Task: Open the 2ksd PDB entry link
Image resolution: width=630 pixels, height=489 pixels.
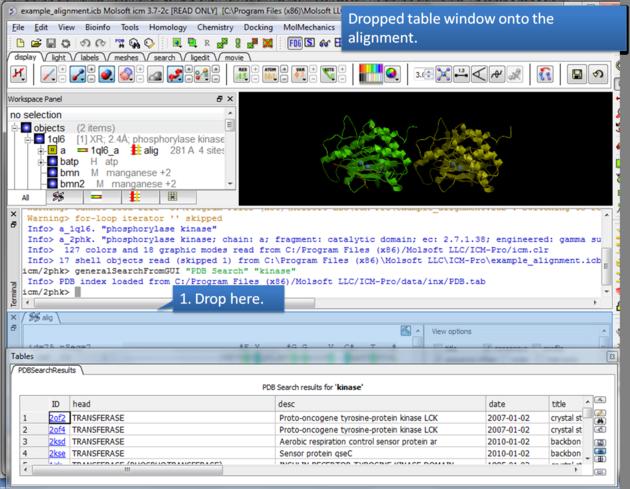Action: tap(57, 441)
